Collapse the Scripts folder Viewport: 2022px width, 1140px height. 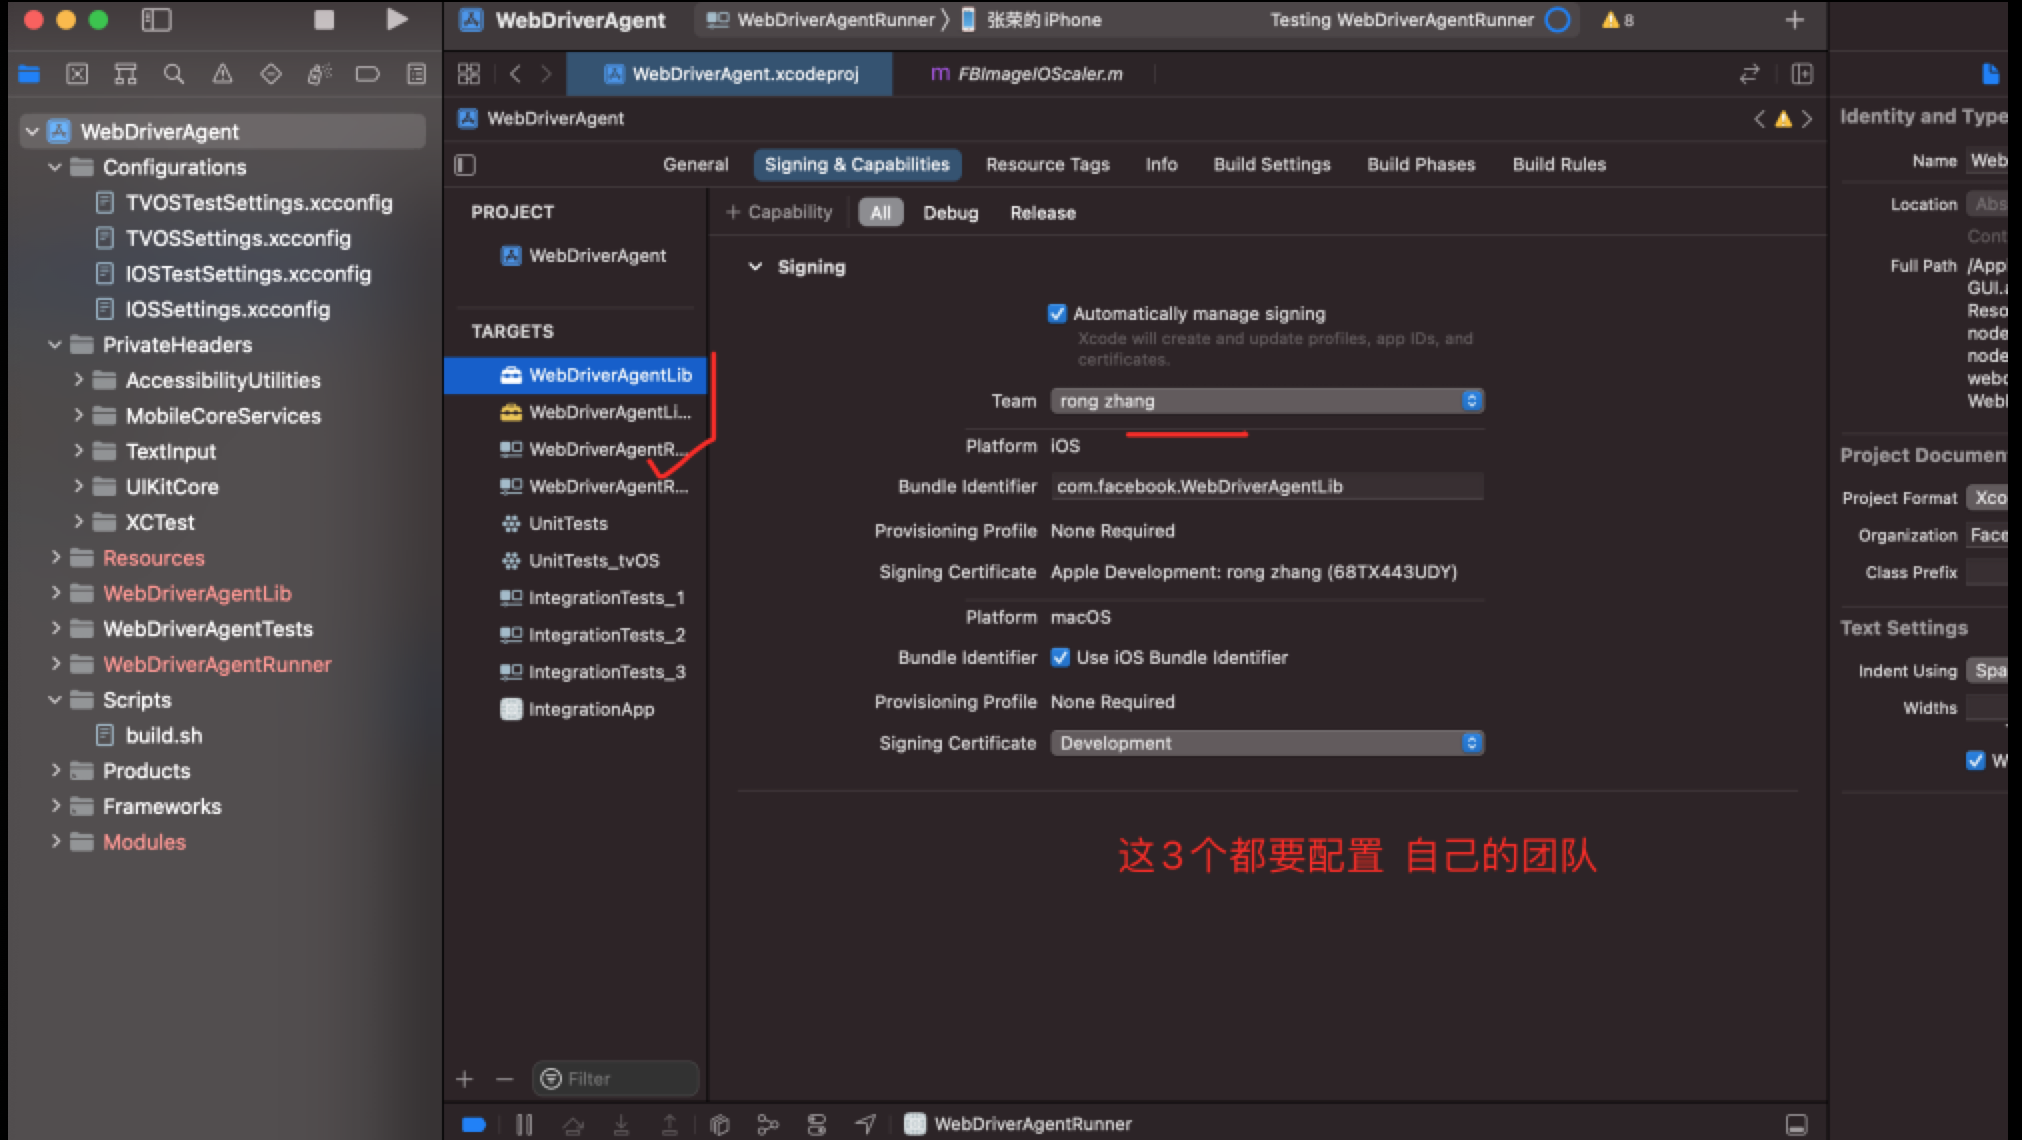point(55,700)
